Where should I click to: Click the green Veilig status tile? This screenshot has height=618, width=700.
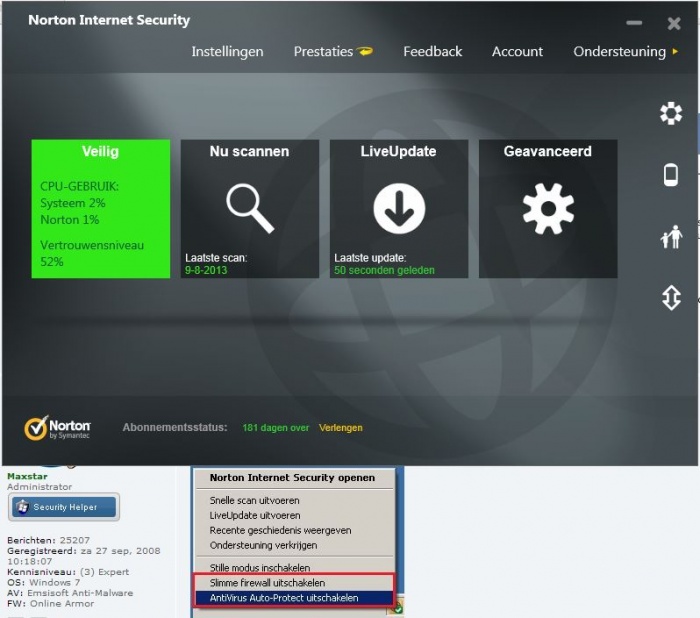coord(101,209)
